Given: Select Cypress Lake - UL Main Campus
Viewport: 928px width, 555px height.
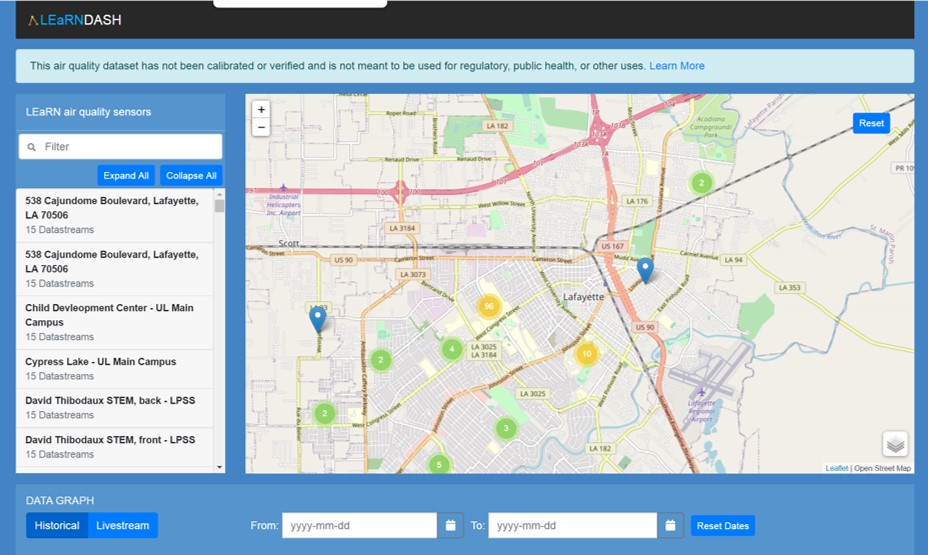Looking at the screenshot, I should pyautogui.click(x=115, y=369).
